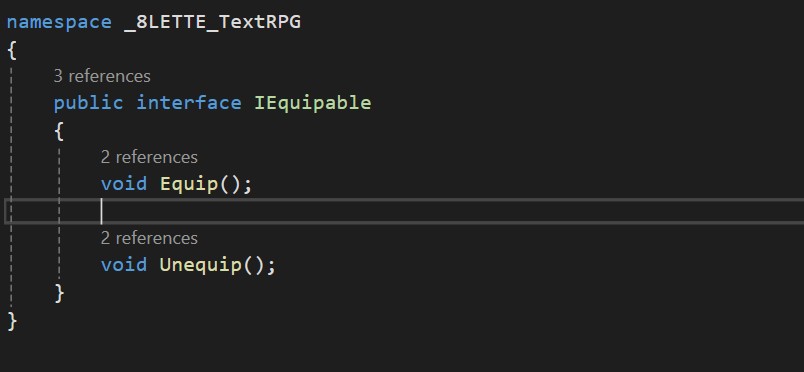Click the IEquipable interface name
Viewport: 804px width, 372px height.
[x=313, y=103]
